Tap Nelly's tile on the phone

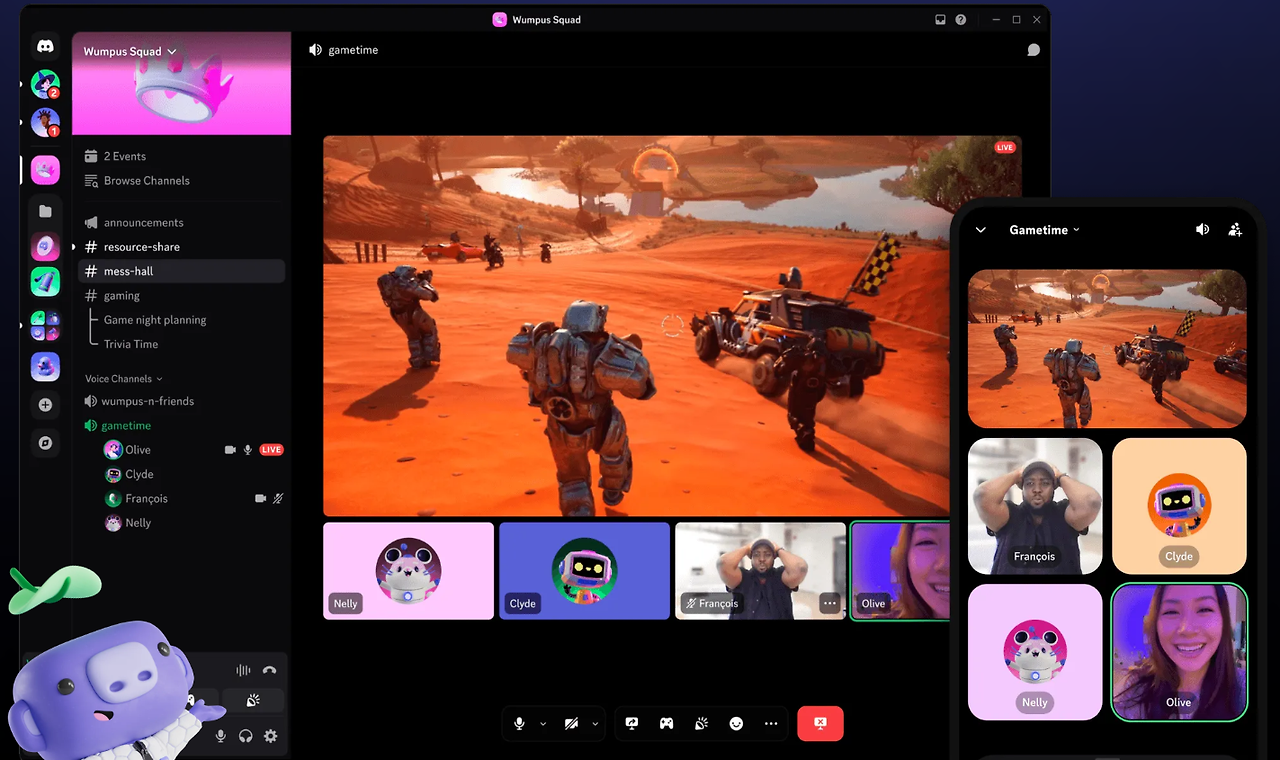[1035, 652]
